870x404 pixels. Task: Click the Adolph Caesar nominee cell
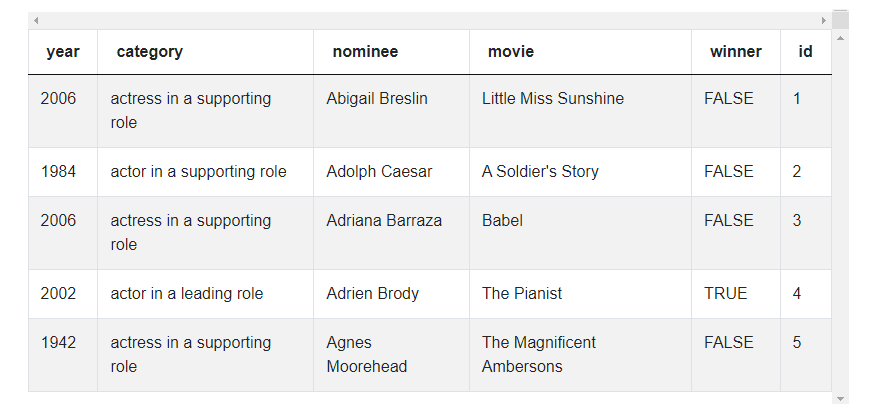tap(379, 172)
